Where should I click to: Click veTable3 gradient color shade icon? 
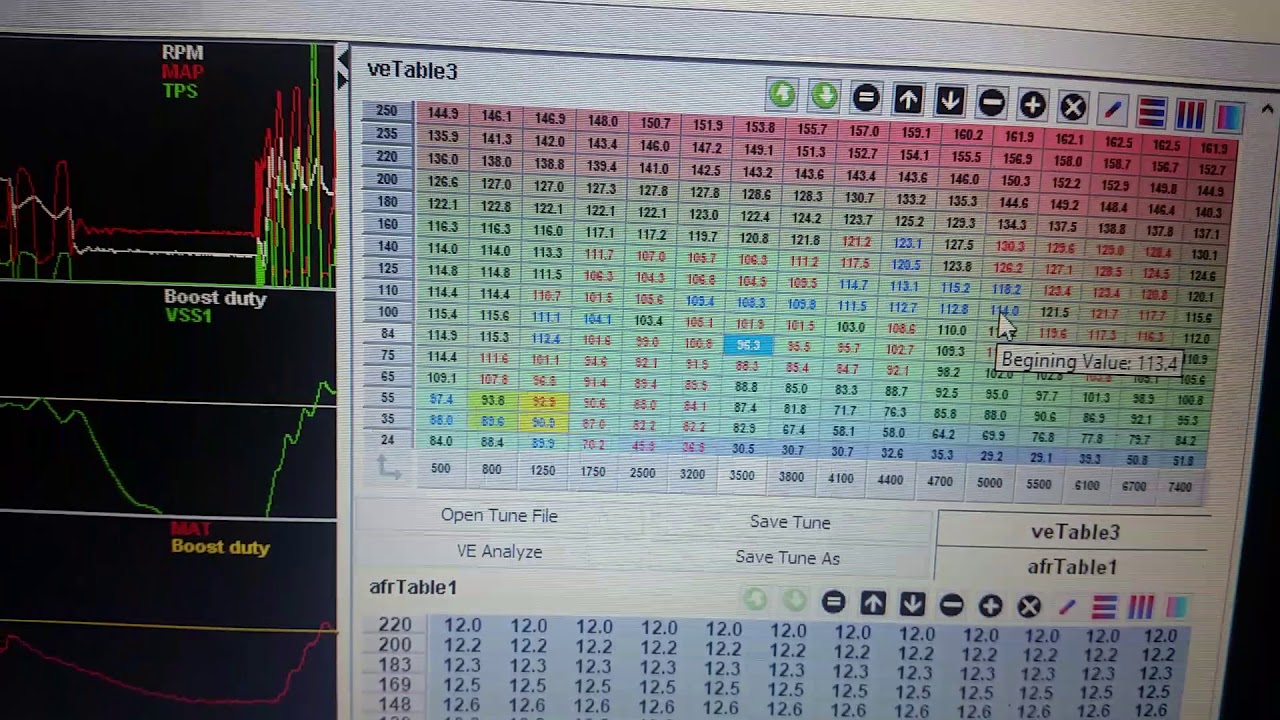[x=1228, y=117]
